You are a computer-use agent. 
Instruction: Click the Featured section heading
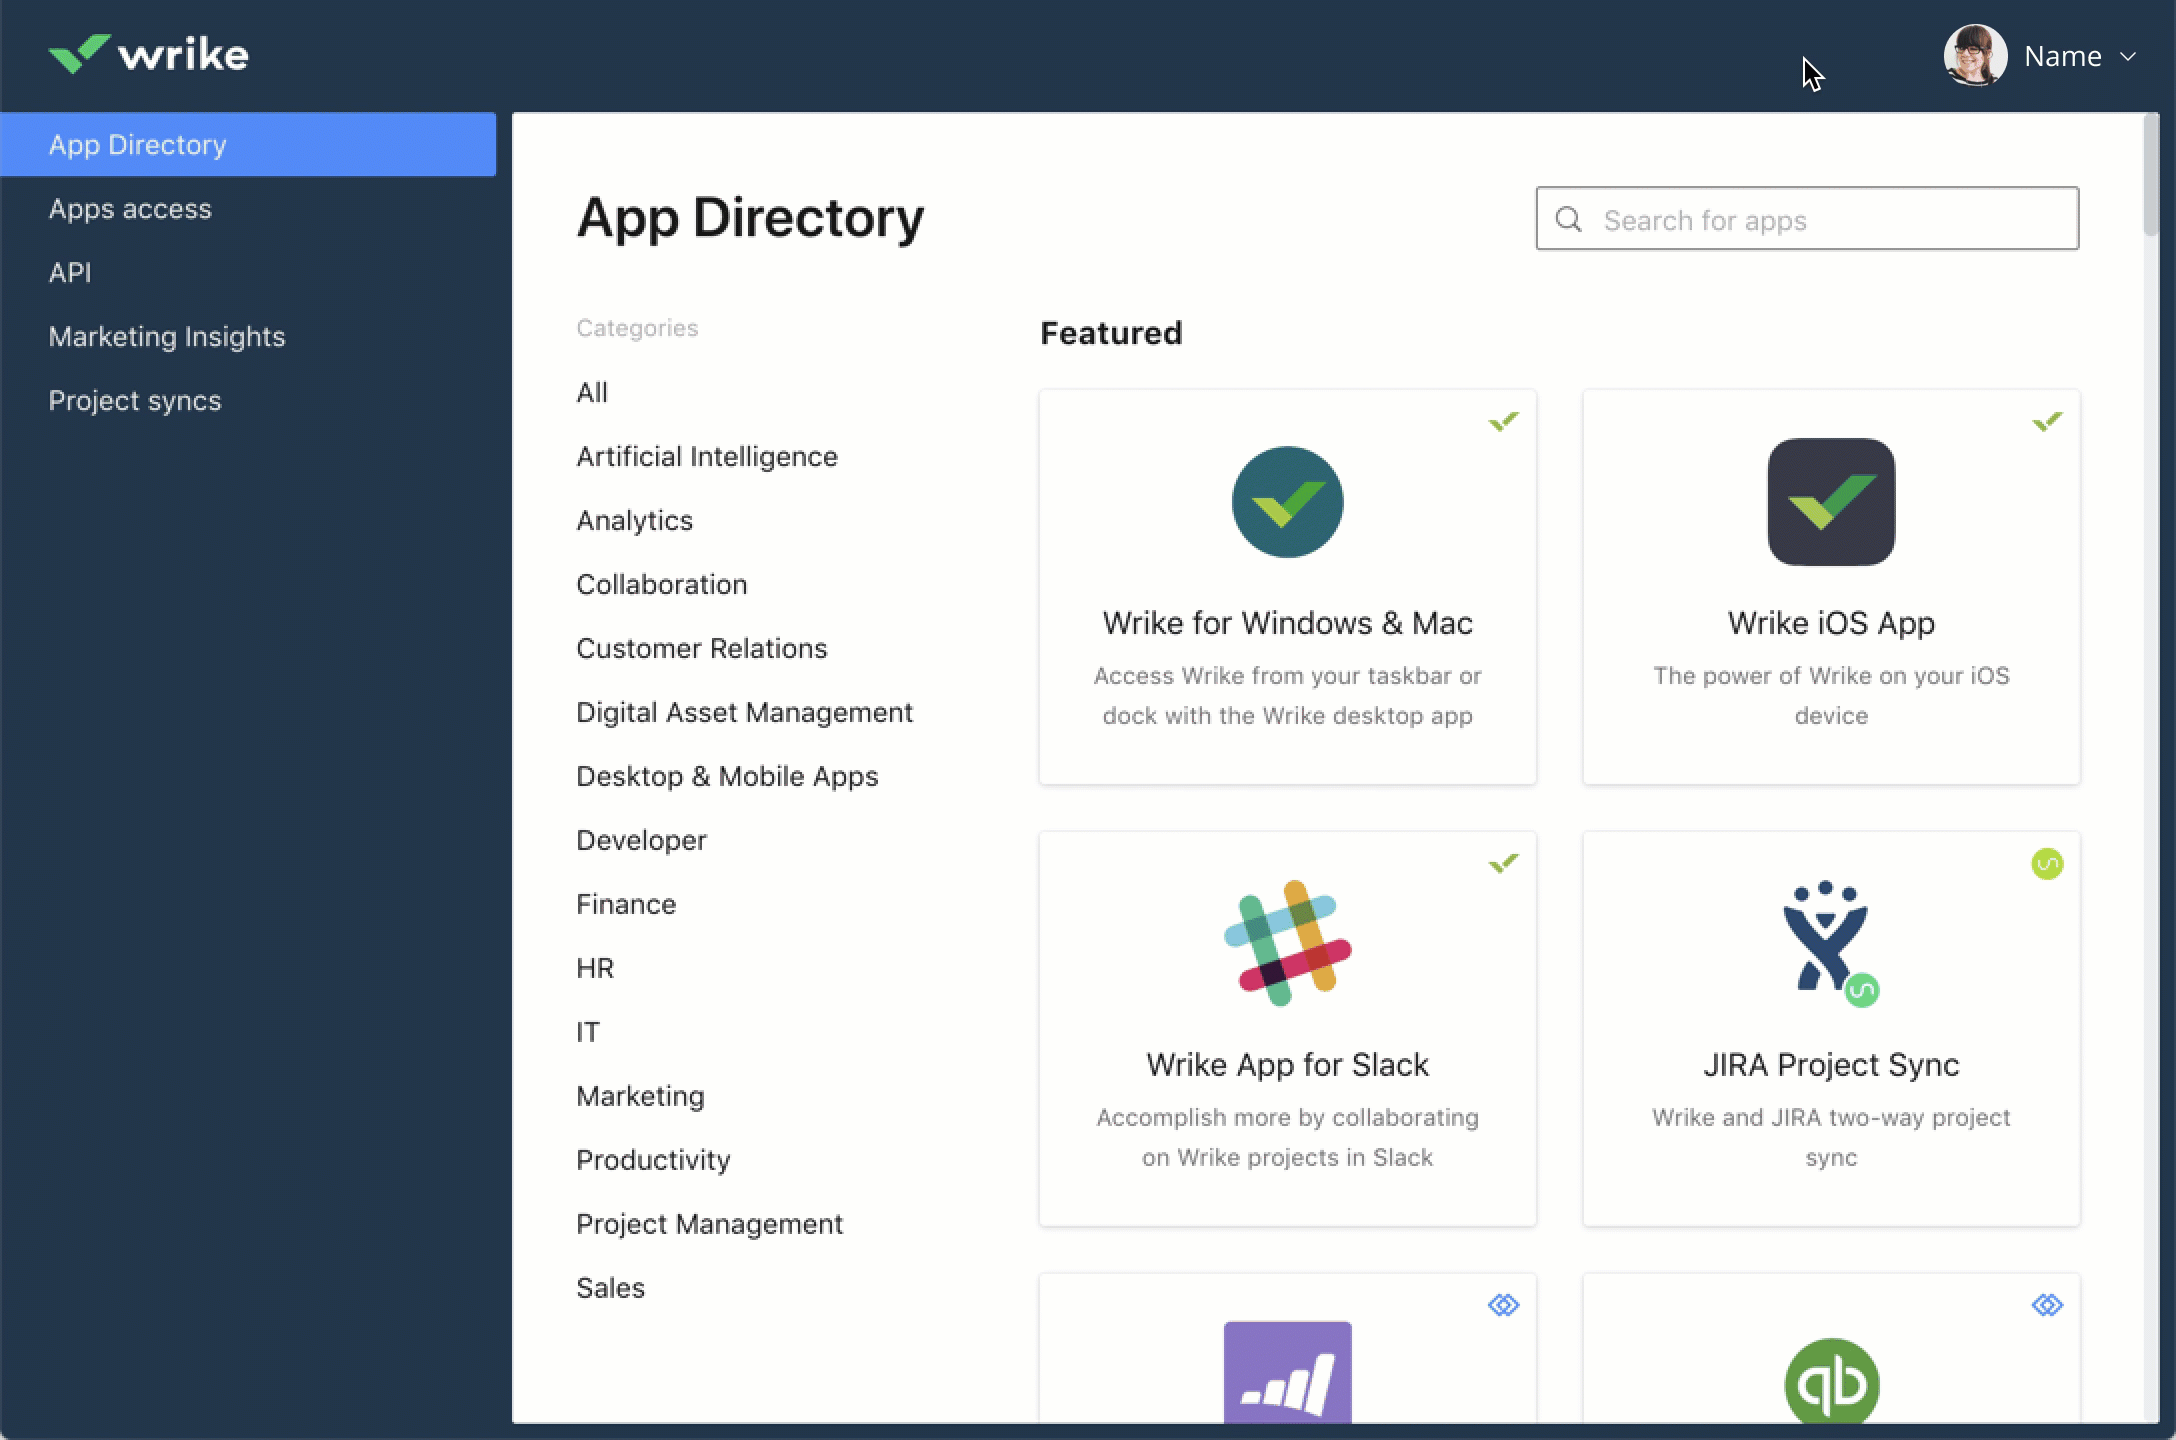coord(1111,332)
